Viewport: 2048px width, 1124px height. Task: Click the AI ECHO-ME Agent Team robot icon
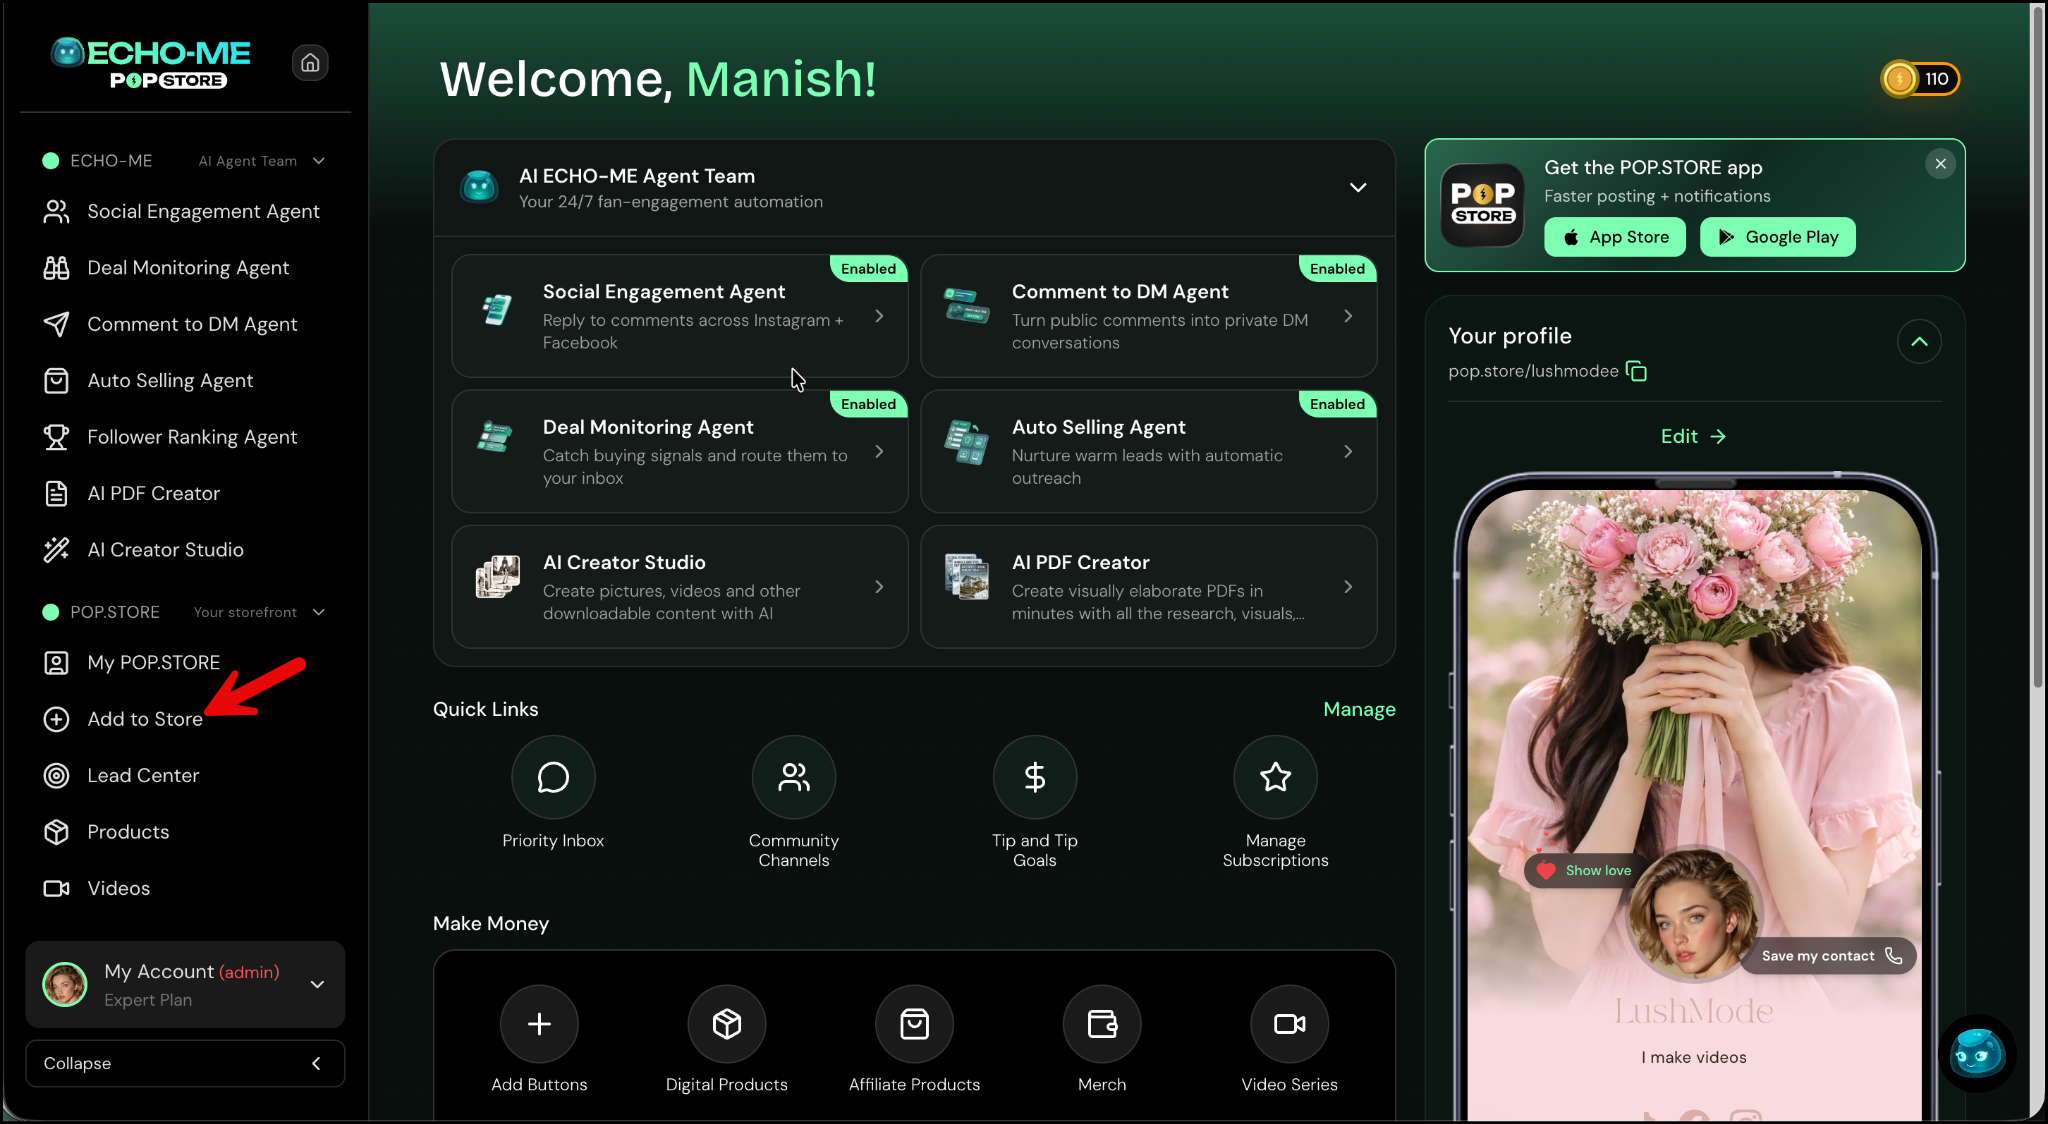click(480, 187)
